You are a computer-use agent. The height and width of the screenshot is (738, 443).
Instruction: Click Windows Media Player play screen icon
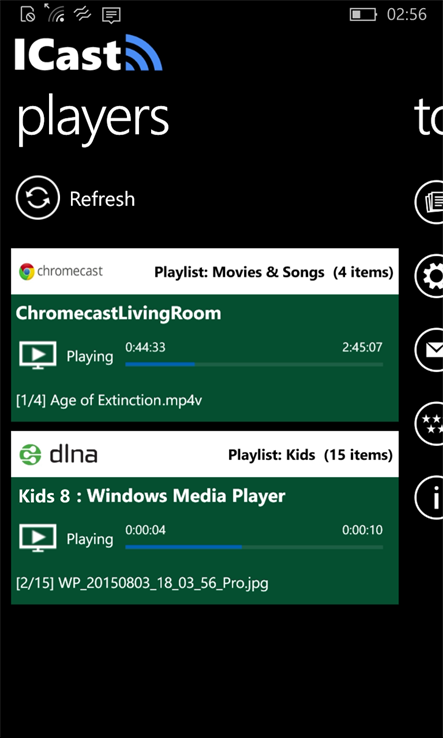pyautogui.click(x=38, y=538)
